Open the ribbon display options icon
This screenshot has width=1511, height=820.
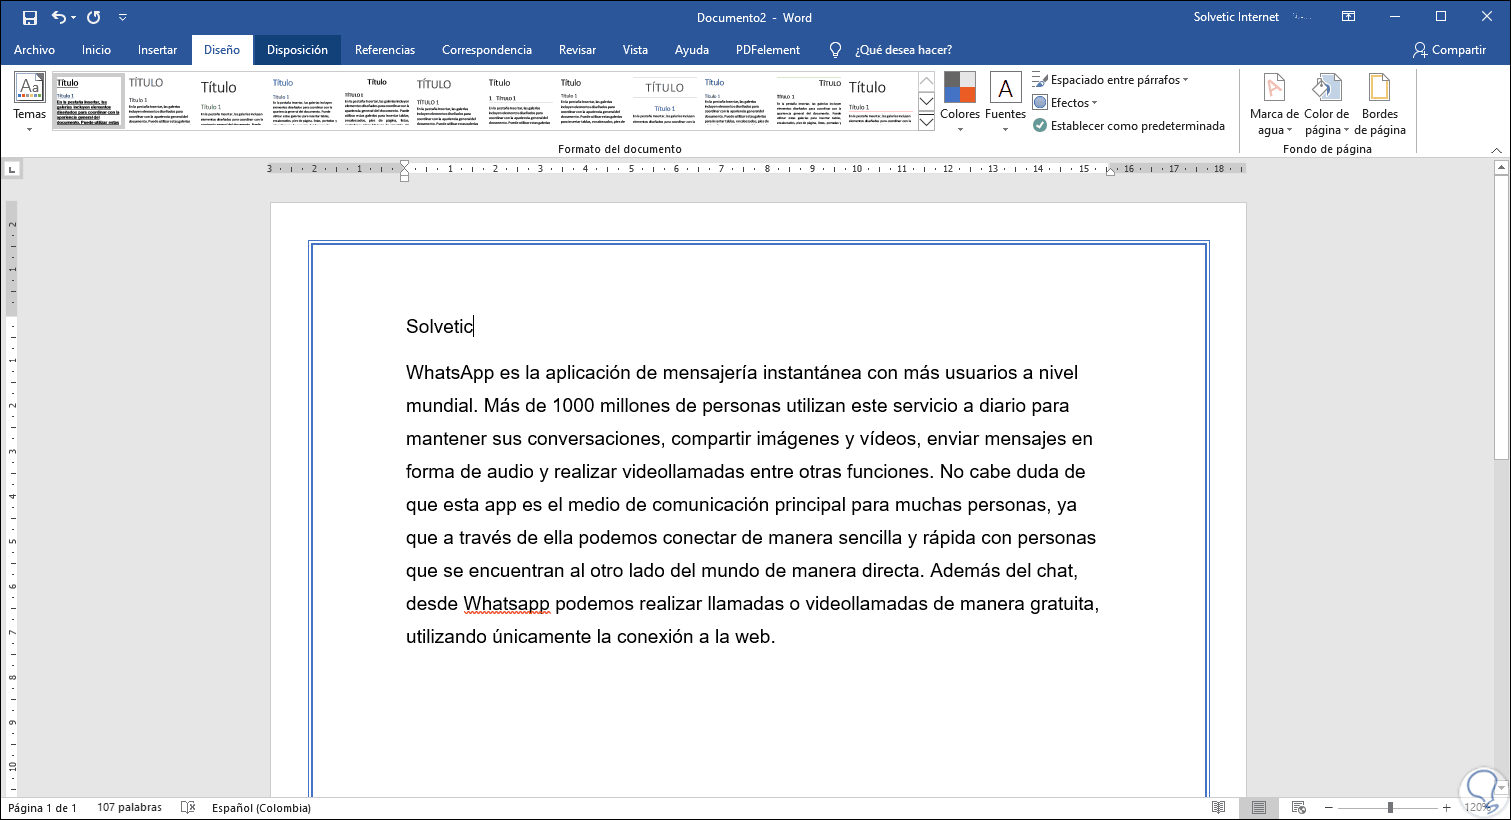coord(1348,17)
